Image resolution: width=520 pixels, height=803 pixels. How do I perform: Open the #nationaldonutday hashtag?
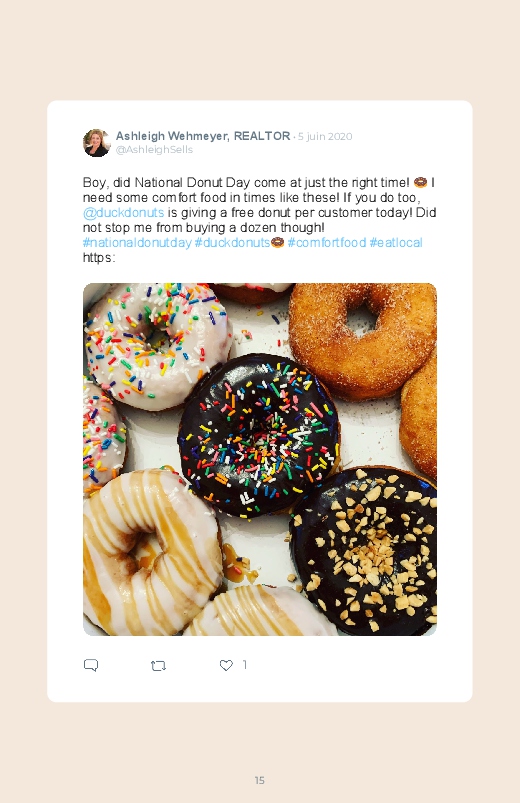(137, 243)
